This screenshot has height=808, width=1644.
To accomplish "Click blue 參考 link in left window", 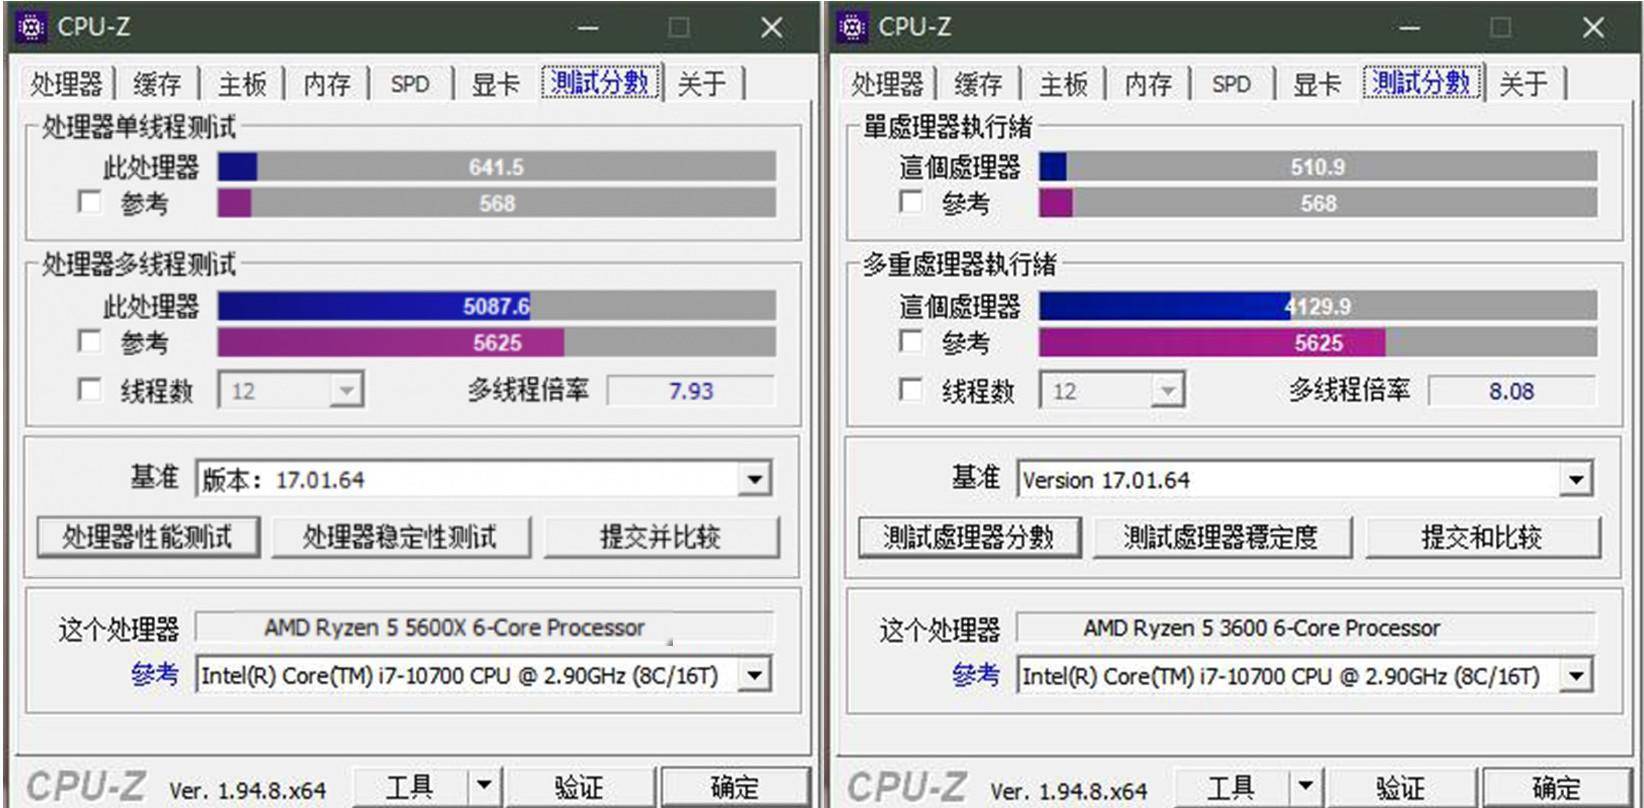I will 155,675.
